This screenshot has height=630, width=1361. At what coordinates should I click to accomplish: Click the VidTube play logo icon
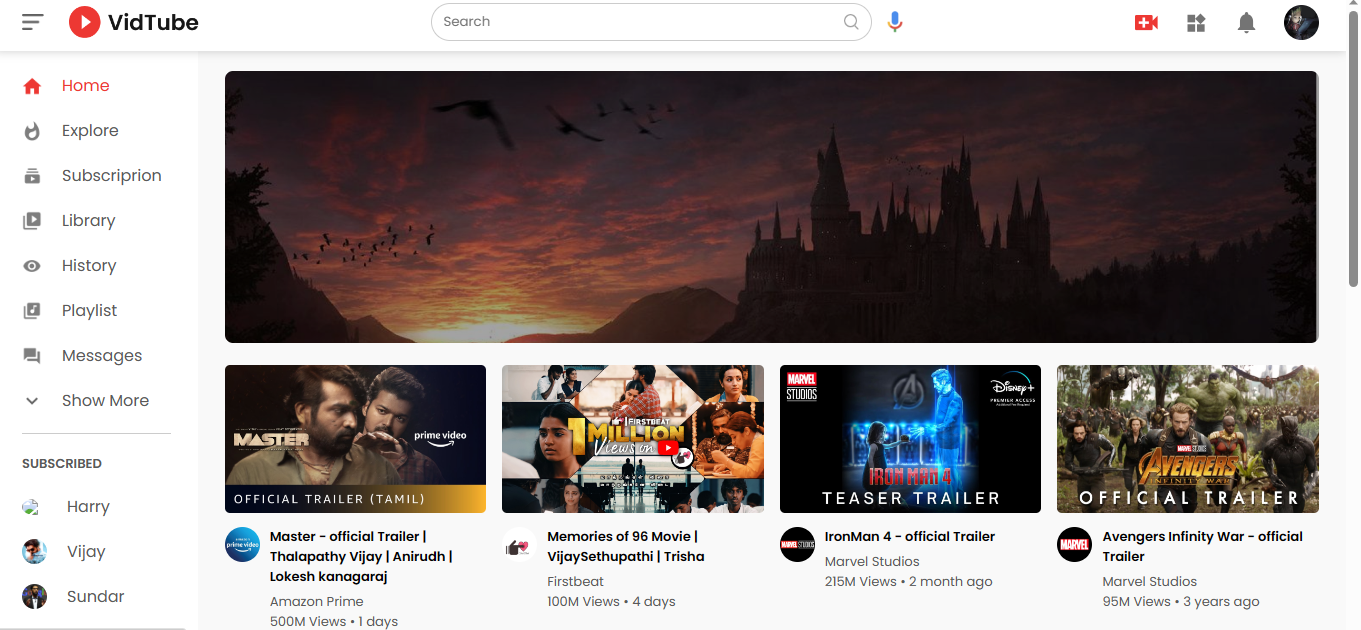85,22
